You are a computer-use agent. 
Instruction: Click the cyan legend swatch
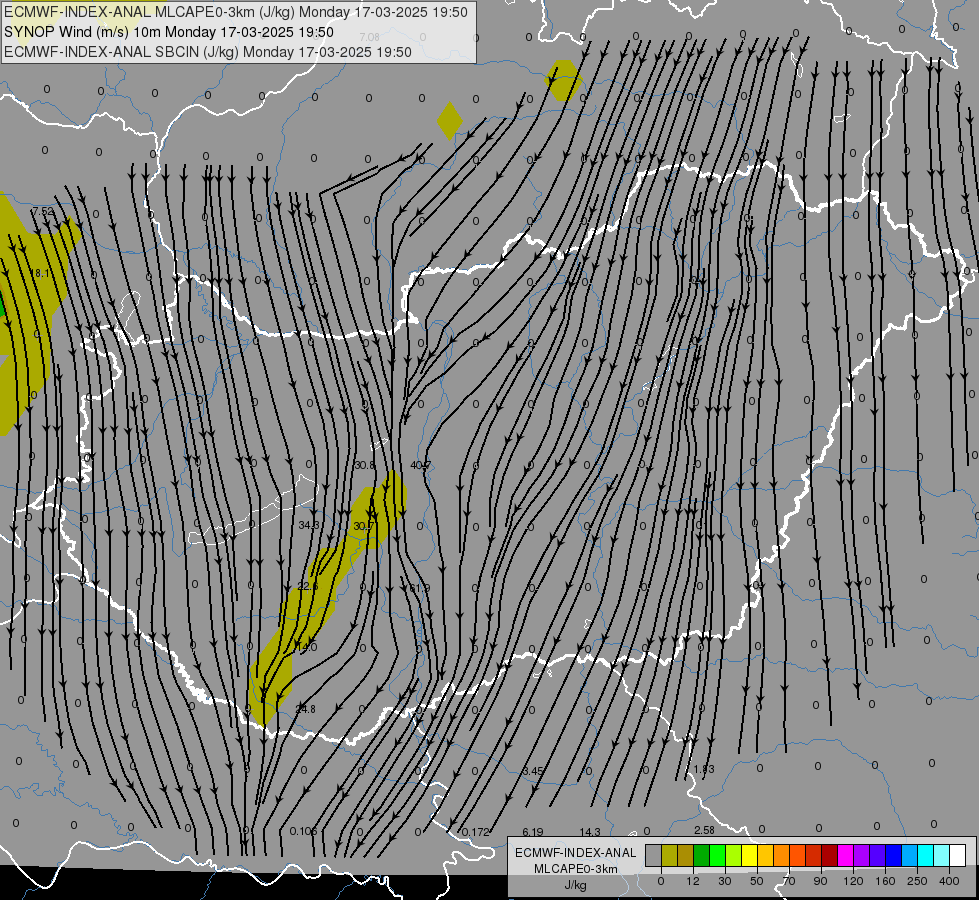tap(925, 855)
